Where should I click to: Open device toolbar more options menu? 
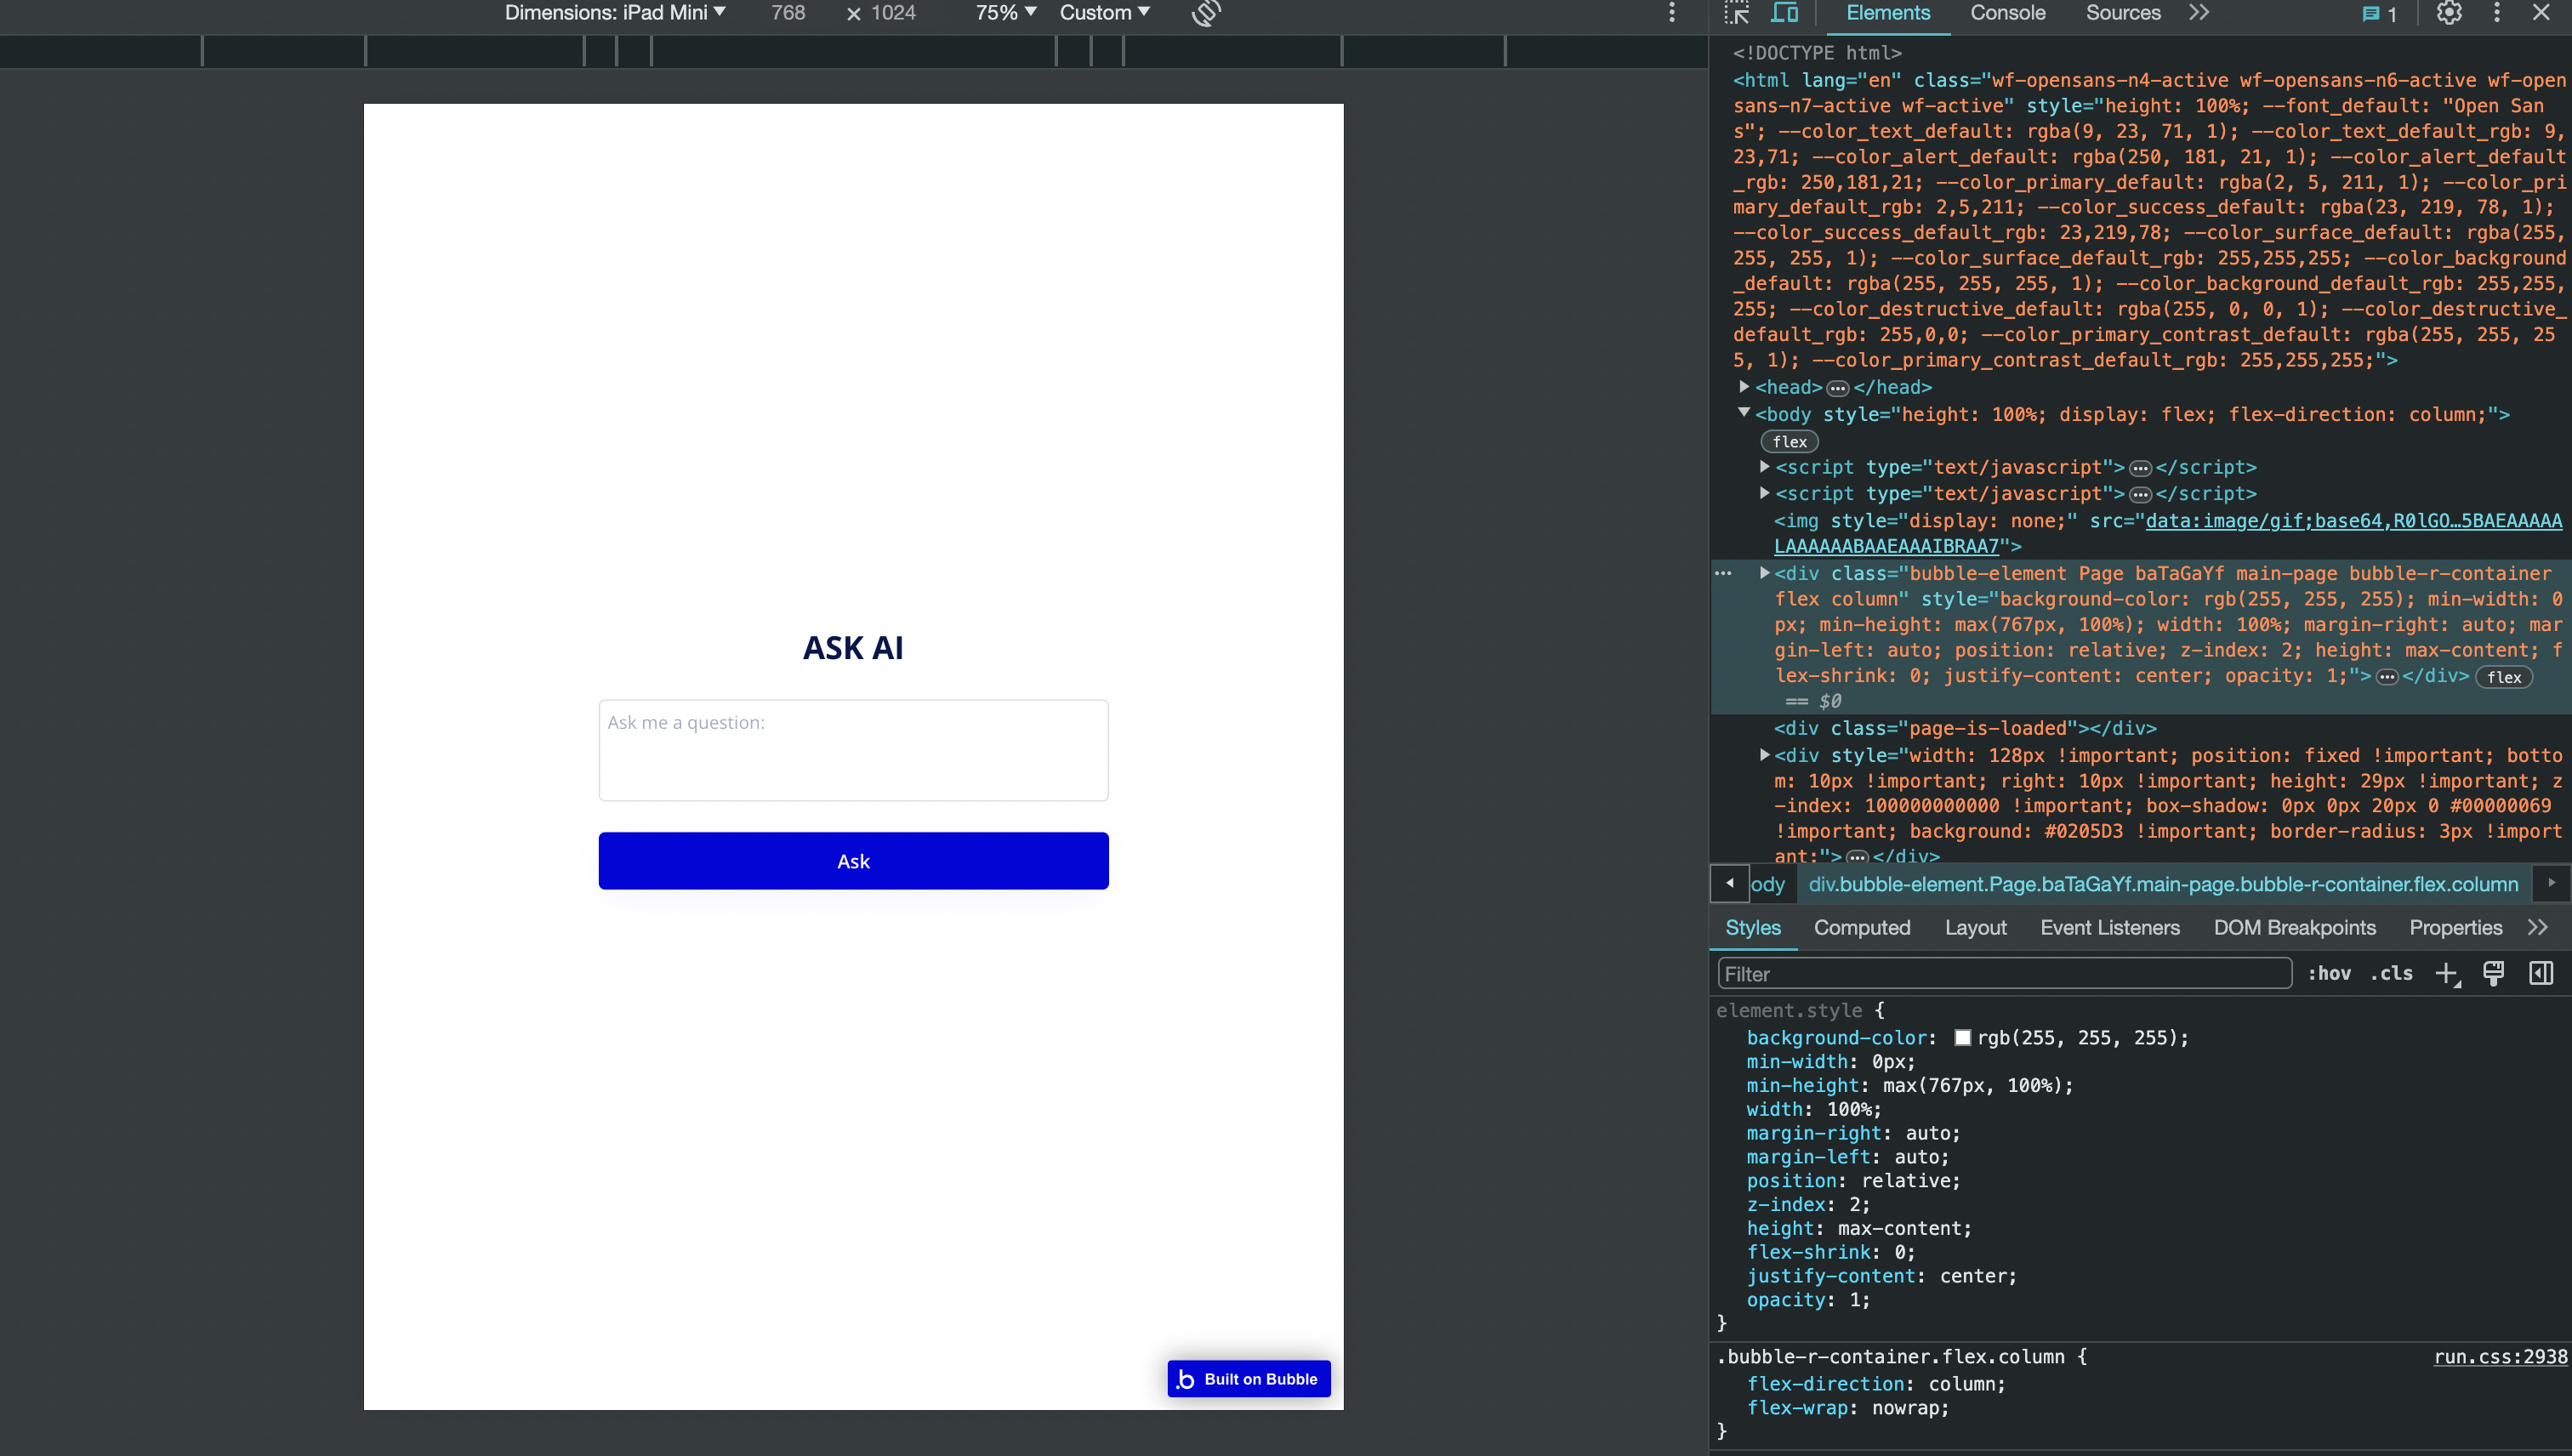click(x=1671, y=13)
